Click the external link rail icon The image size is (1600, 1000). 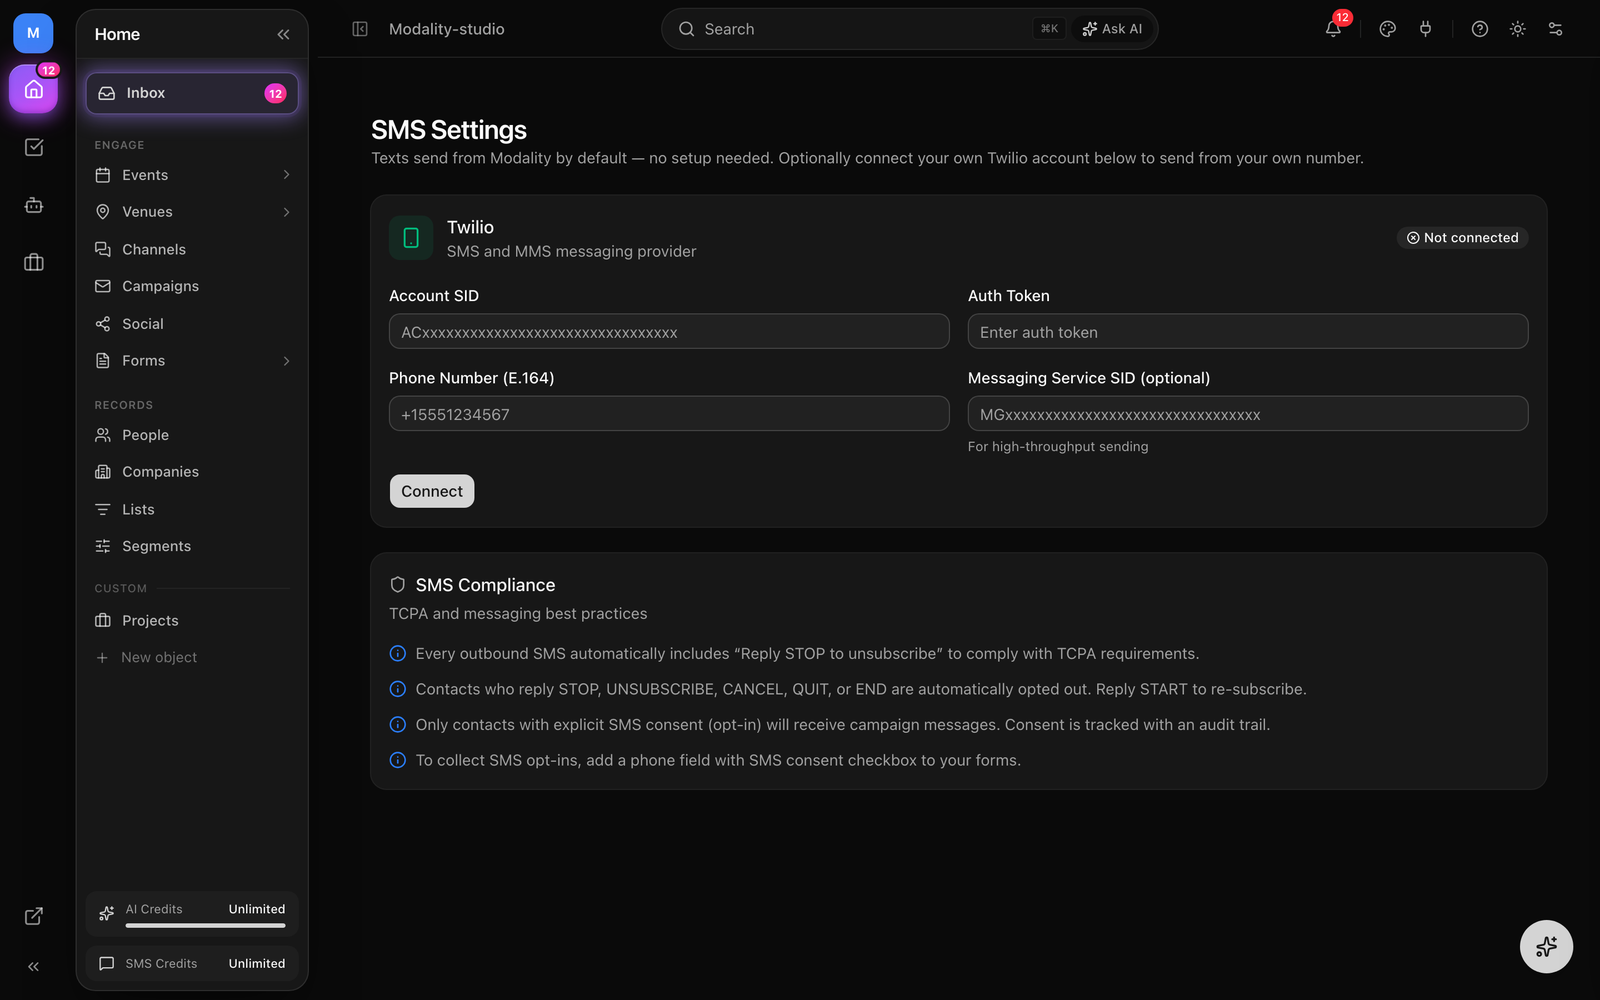[33, 916]
